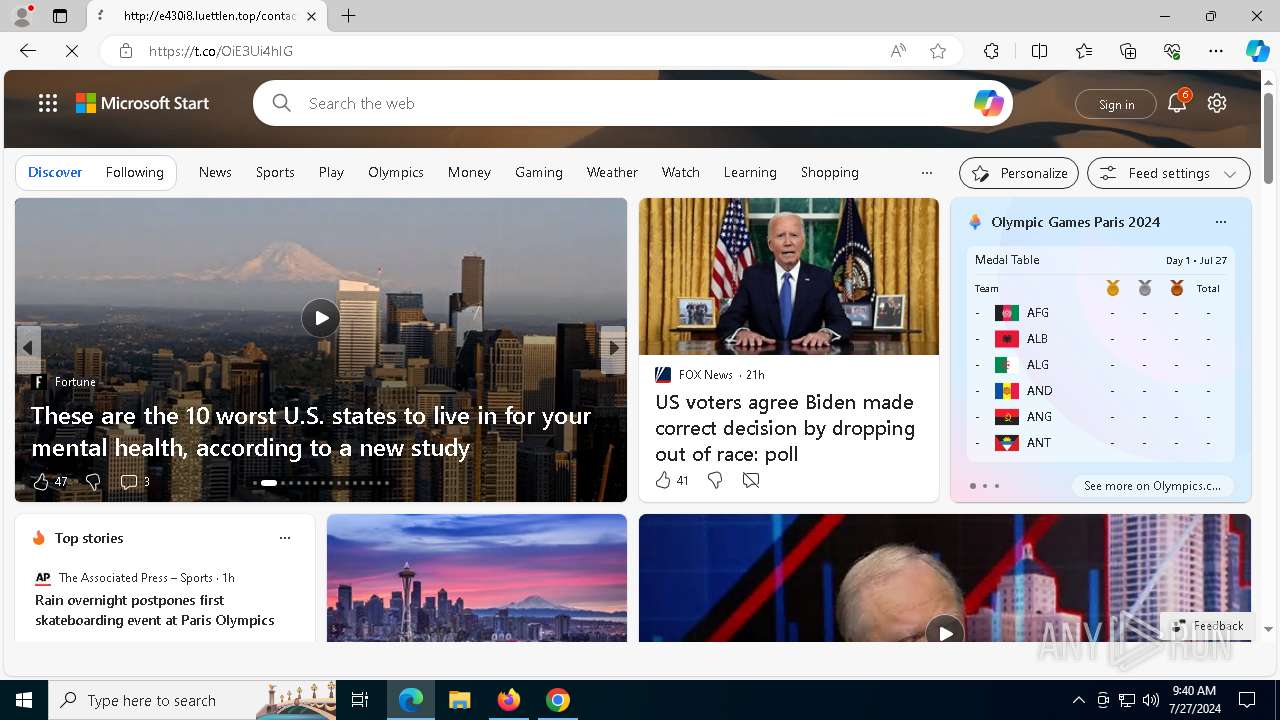This screenshot has width=1280, height=720.
Task: Select second Olympic widget page dot
Action: [984, 486]
